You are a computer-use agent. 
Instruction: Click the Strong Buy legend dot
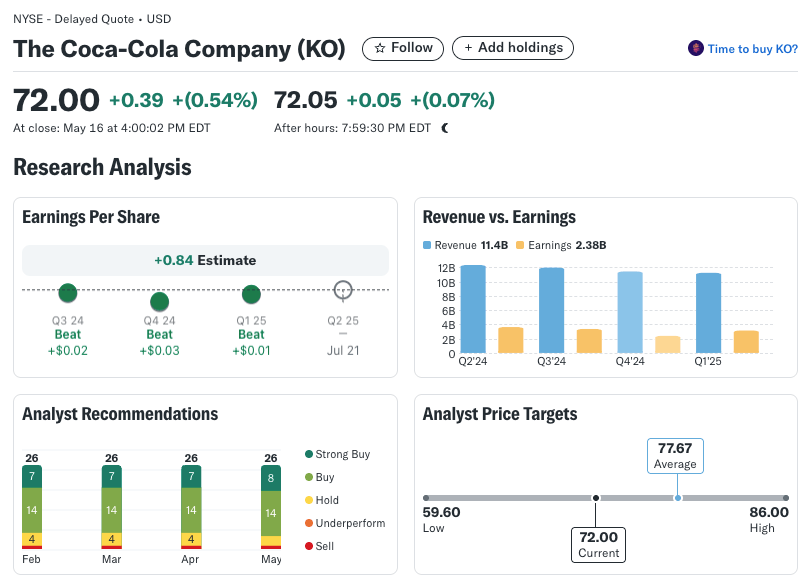[x=309, y=455]
